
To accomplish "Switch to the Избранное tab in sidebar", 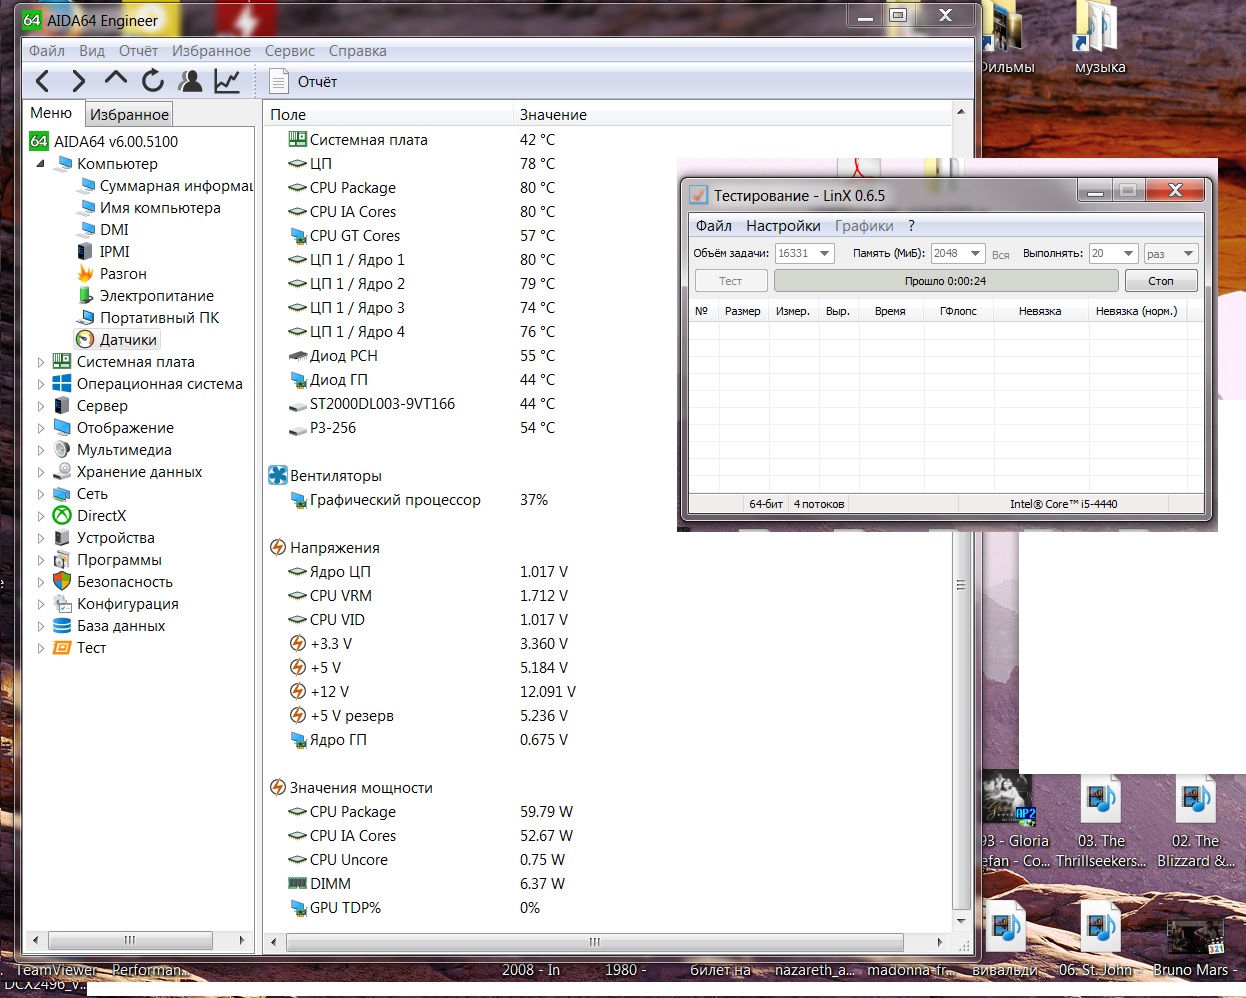I will point(129,114).
